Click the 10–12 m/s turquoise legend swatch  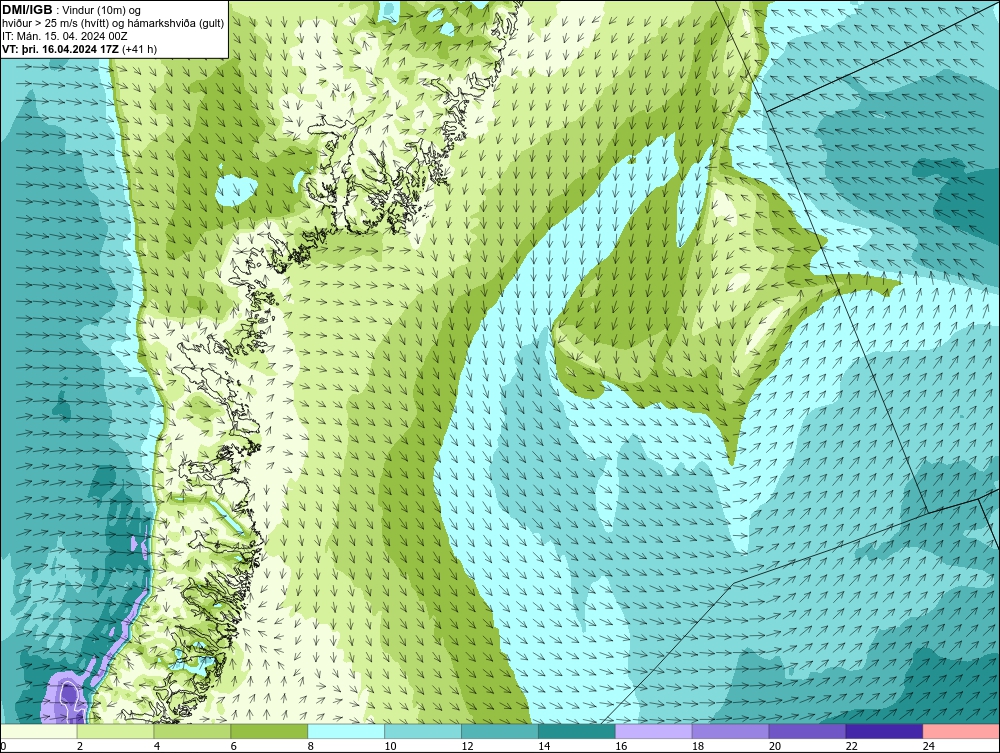pos(423,731)
